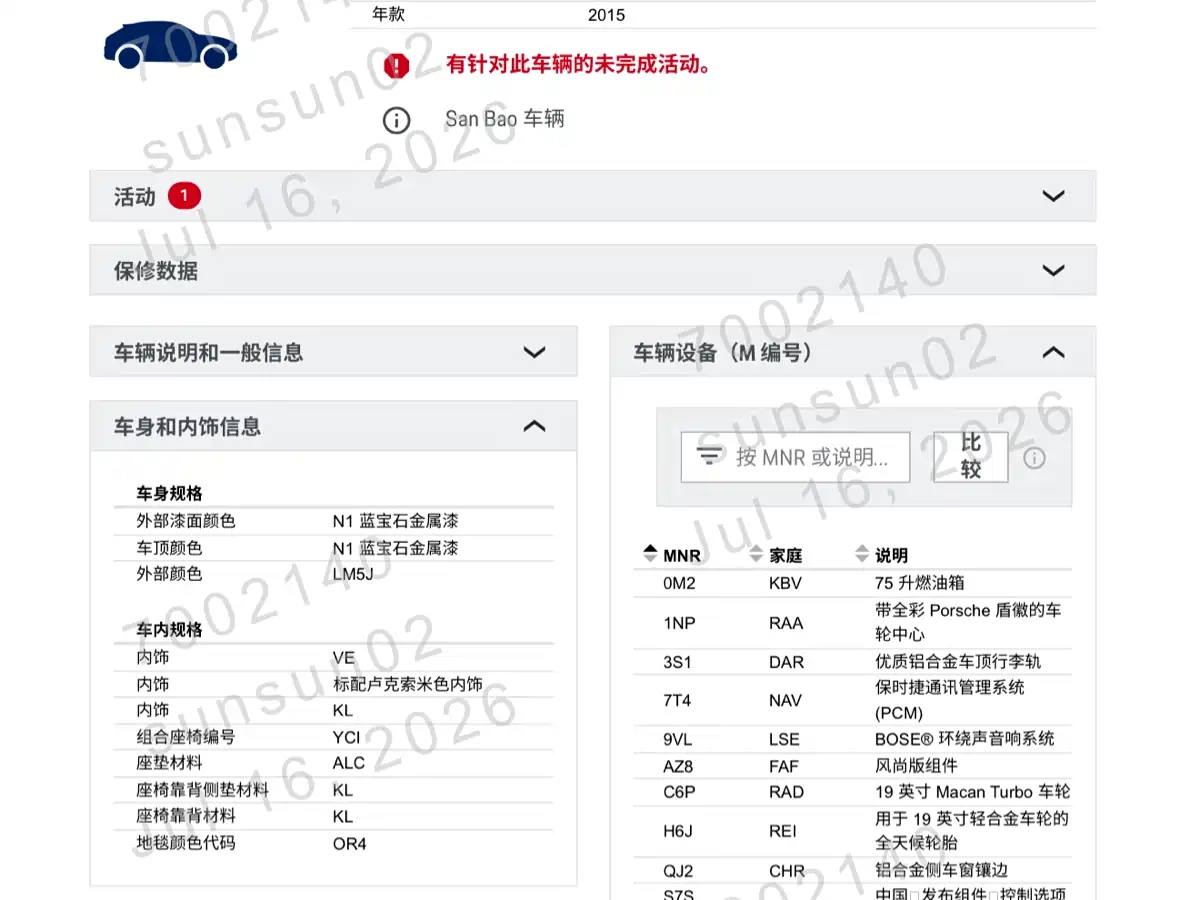Image resolution: width=1200 pixels, height=900 pixels.
Task: Click the 组合座椅编号 value YCI
Action: pyautogui.click(x=347, y=737)
